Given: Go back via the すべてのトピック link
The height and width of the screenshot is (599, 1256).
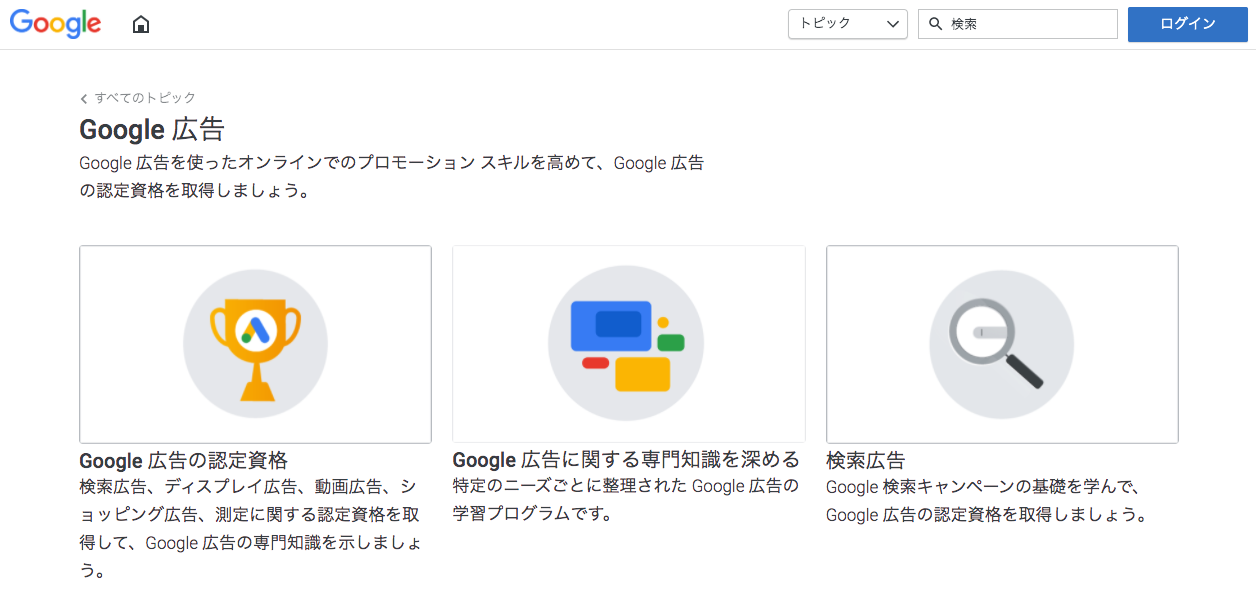Looking at the screenshot, I should click(145, 98).
